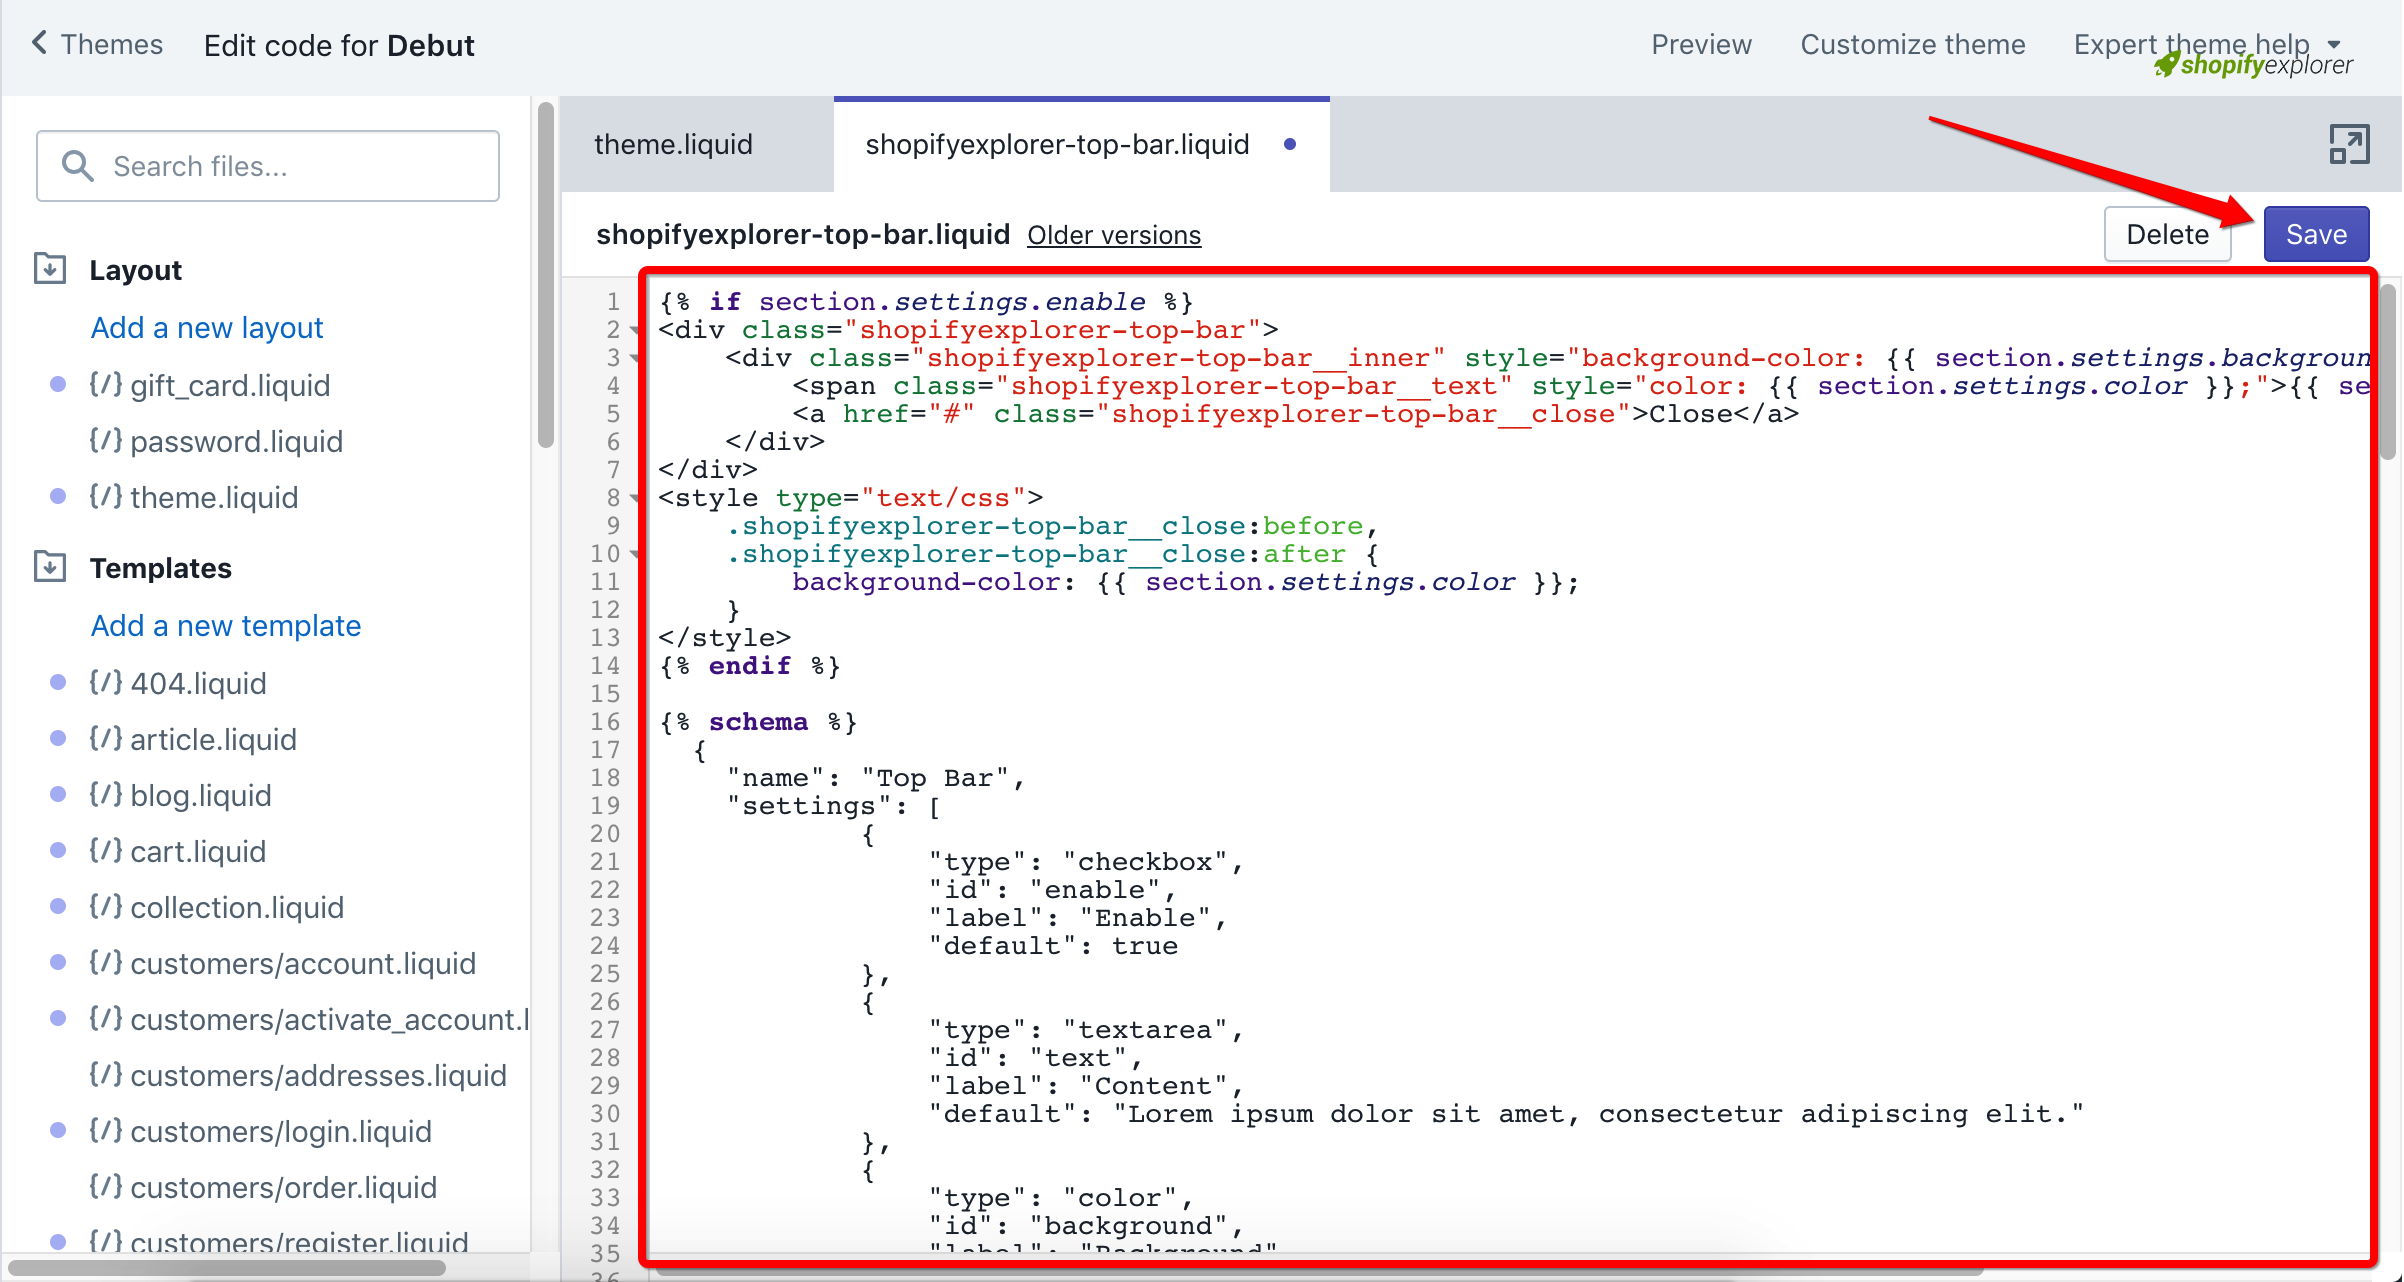Open Expert theme help dropdown
This screenshot has width=2404, height=1282.
coord(2207,45)
